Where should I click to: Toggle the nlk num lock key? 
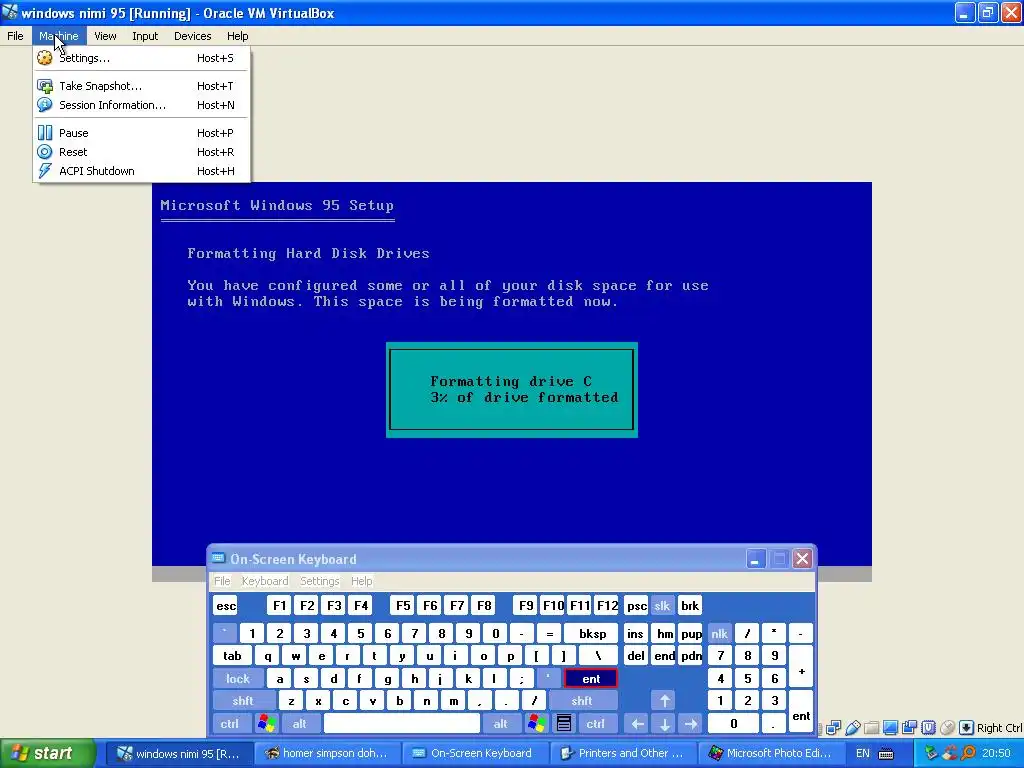[x=720, y=634]
